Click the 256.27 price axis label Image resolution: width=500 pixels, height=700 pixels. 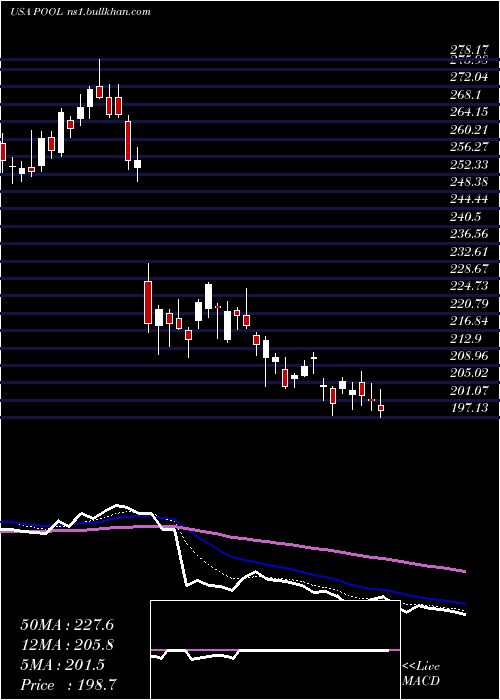point(469,147)
